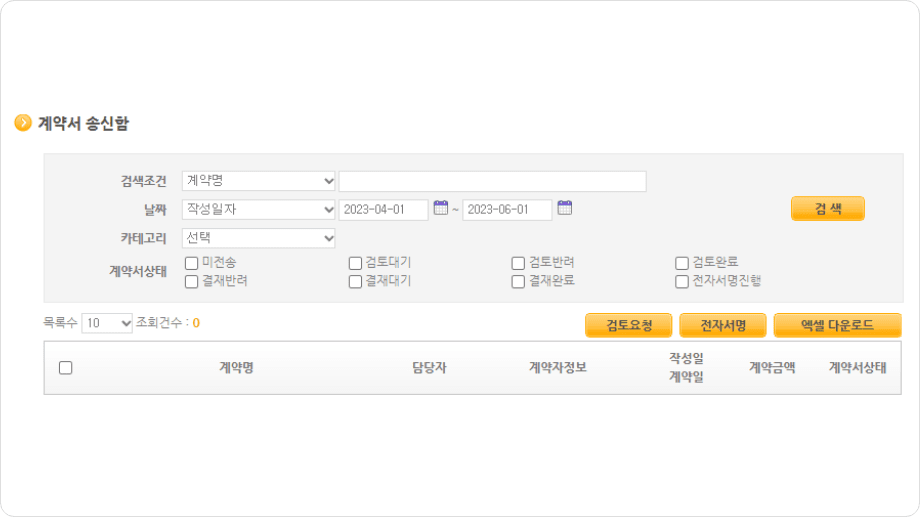Check the 검토반려 status checkbox
The height and width of the screenshot is (517, 920).
pos(518,263)
